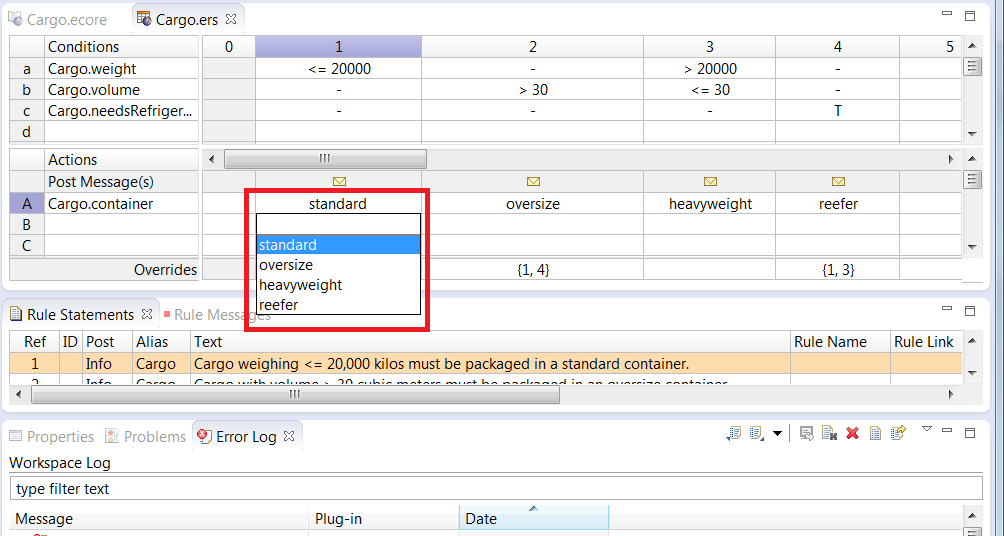This screenshot has height=536, width=1004.
Task: Choose 'standard' in the container dropdown list
Action: 338,245
